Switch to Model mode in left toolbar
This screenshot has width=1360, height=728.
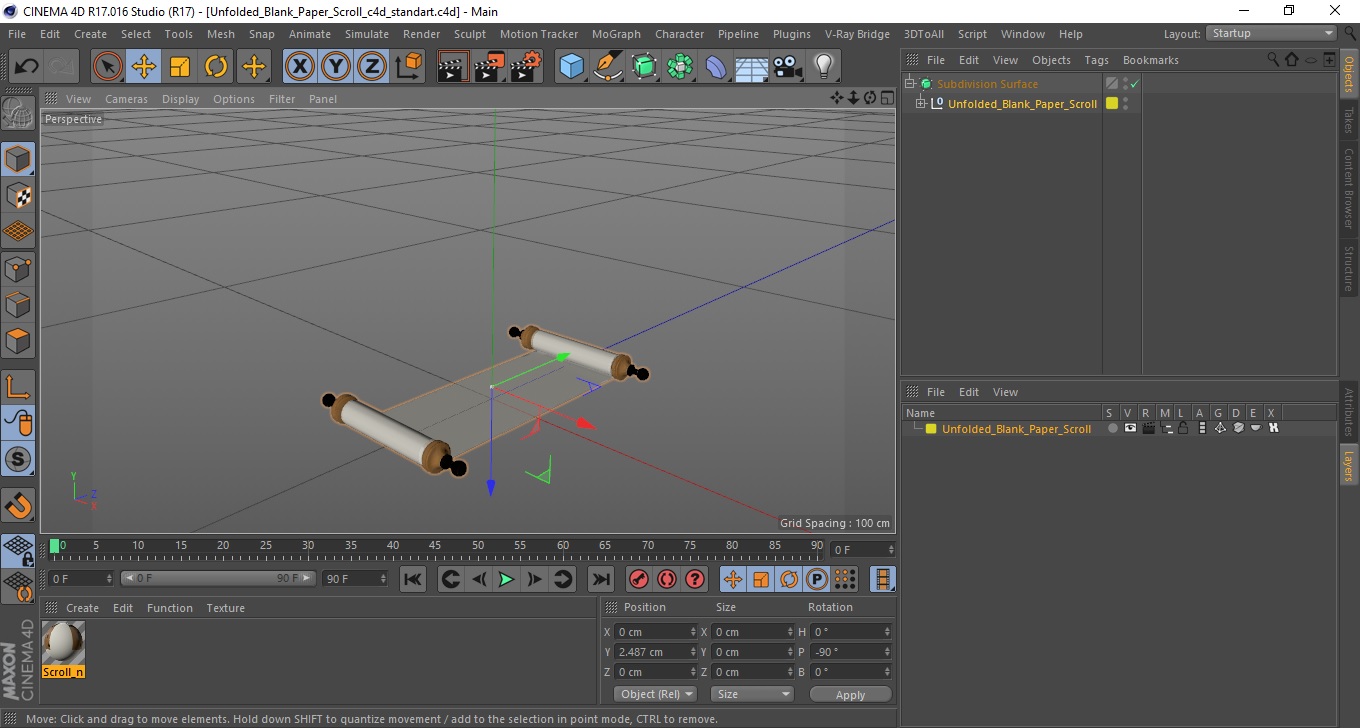click(18, 158)
